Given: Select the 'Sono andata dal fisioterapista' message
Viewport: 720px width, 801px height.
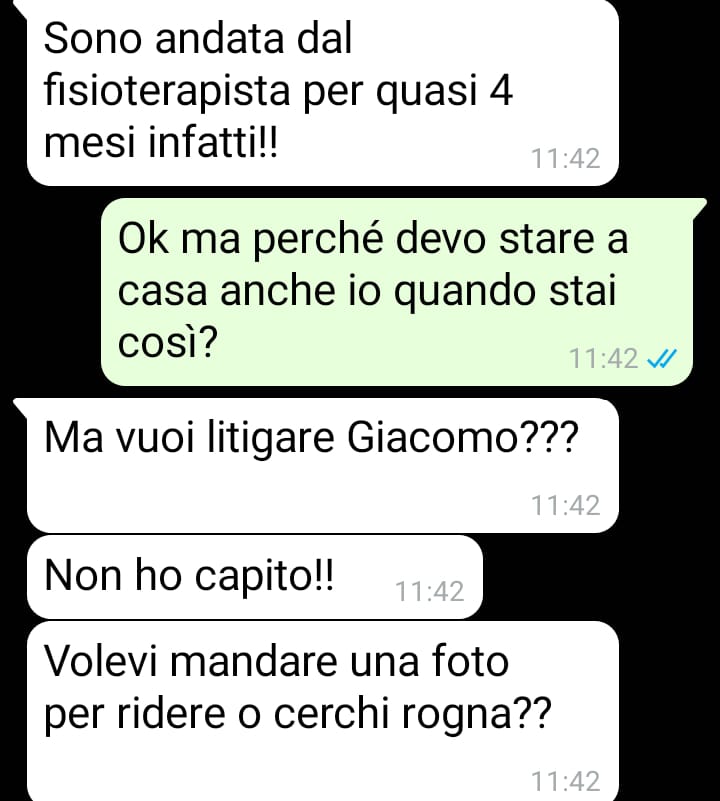Looking at the screenshot, I should [322, 92].
